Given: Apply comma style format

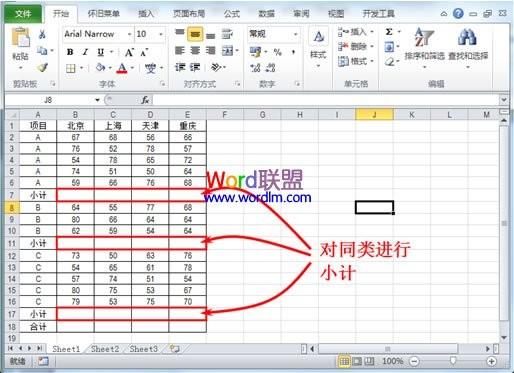Looking at the screenshot, I should tap(293, 52).
